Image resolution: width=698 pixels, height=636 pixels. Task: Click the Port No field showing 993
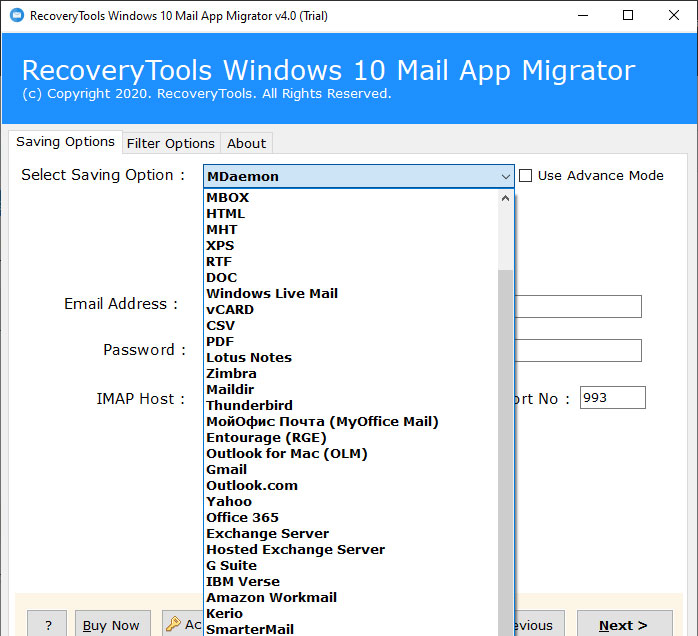(x=613, y=397)
